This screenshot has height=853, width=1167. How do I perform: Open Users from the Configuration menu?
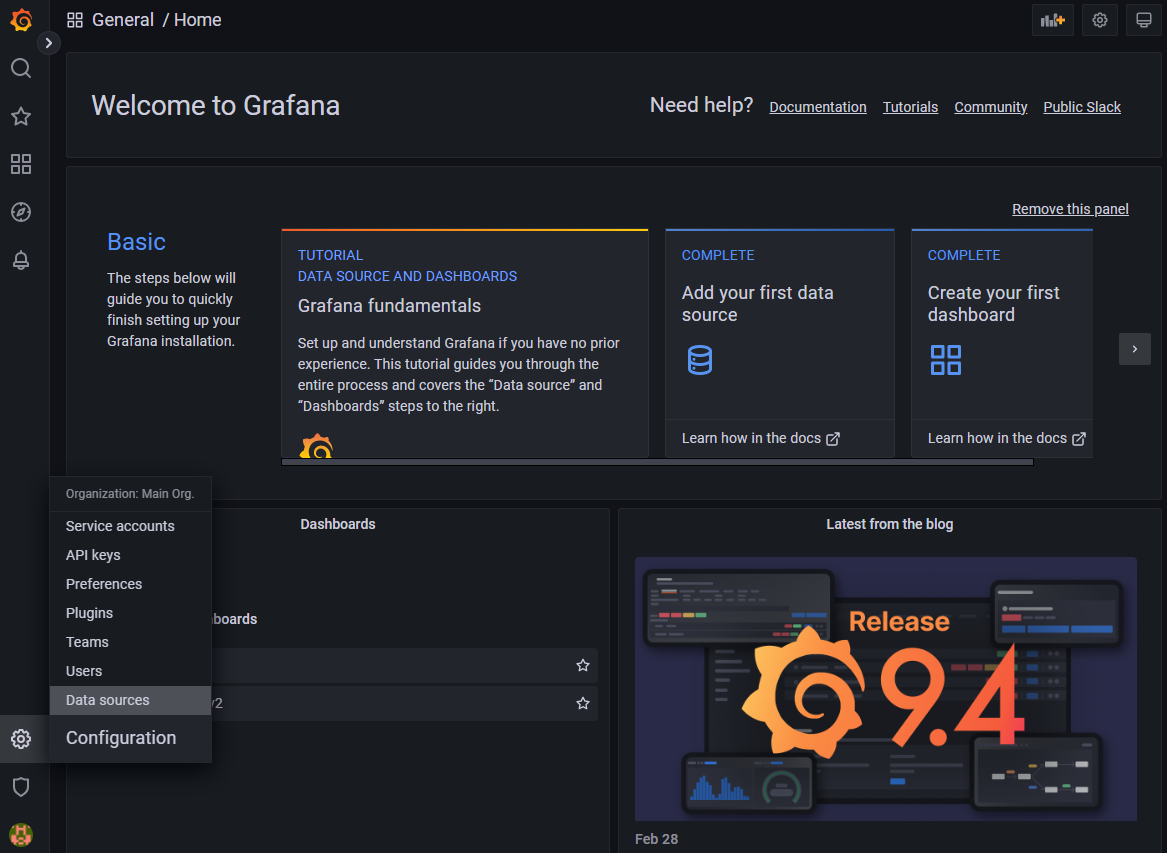[131, 671]
